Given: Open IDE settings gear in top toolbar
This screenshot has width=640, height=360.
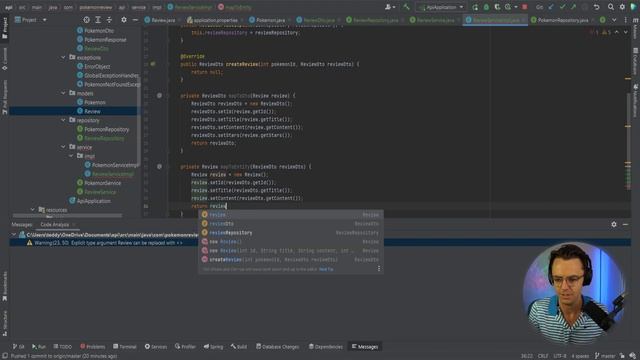Looking at the screenshot, I should [622, 7].
